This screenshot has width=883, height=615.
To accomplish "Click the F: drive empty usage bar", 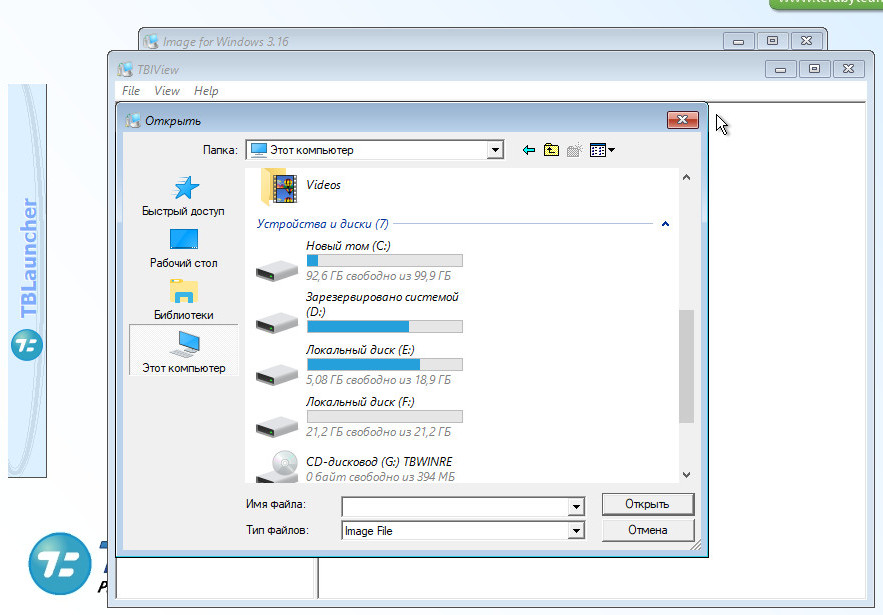I will 385,417.
